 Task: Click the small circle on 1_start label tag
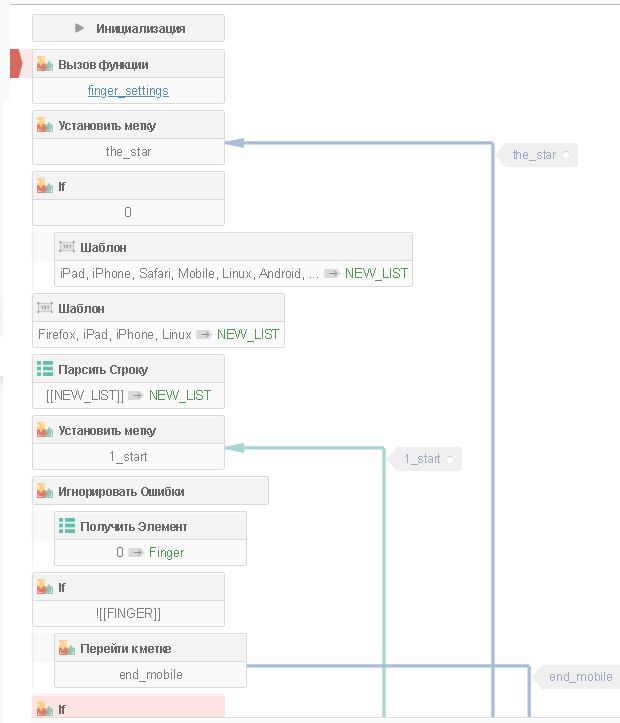pyautogui.click(x=450, y=459)
